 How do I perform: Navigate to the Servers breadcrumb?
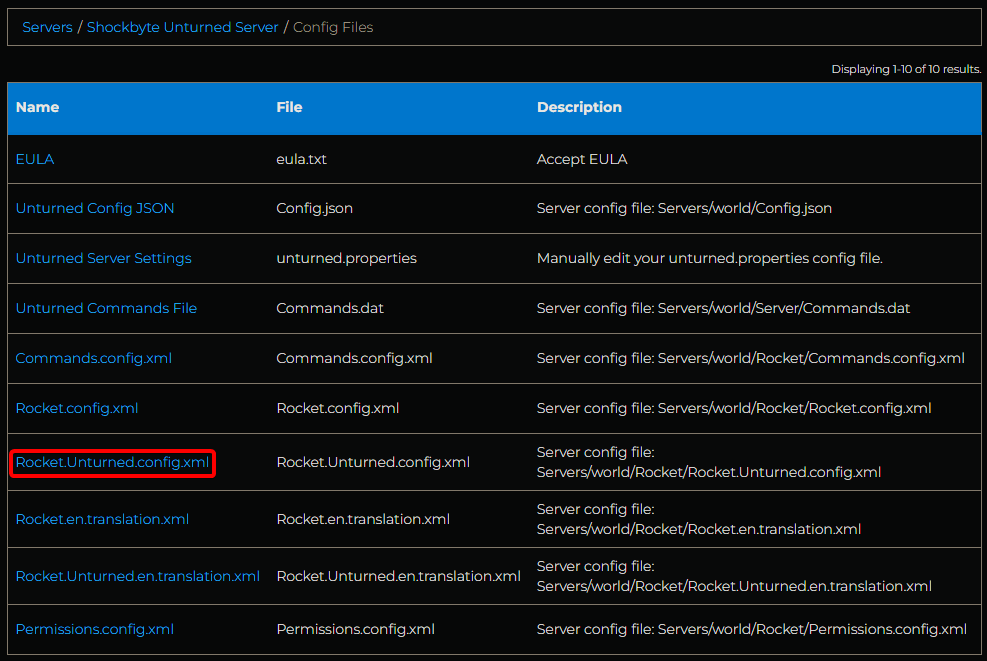47,27
